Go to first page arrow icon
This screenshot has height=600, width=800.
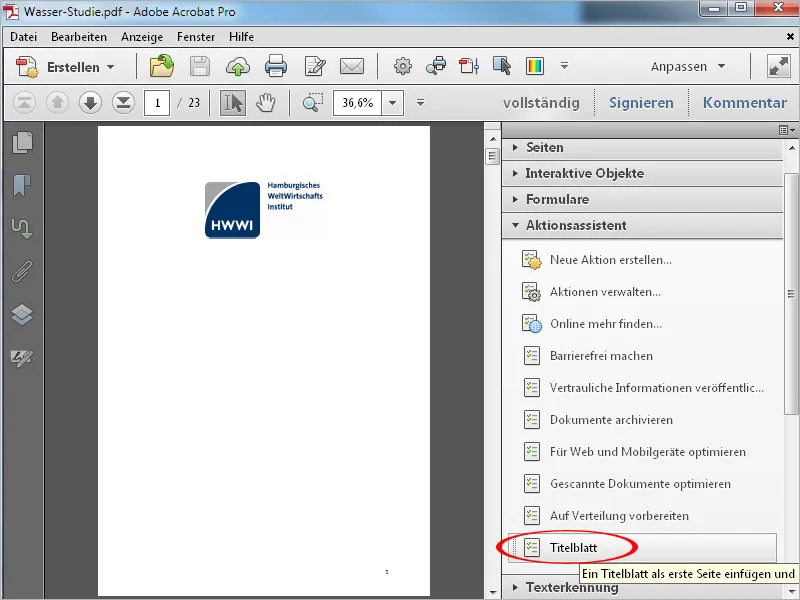[24, 103]
